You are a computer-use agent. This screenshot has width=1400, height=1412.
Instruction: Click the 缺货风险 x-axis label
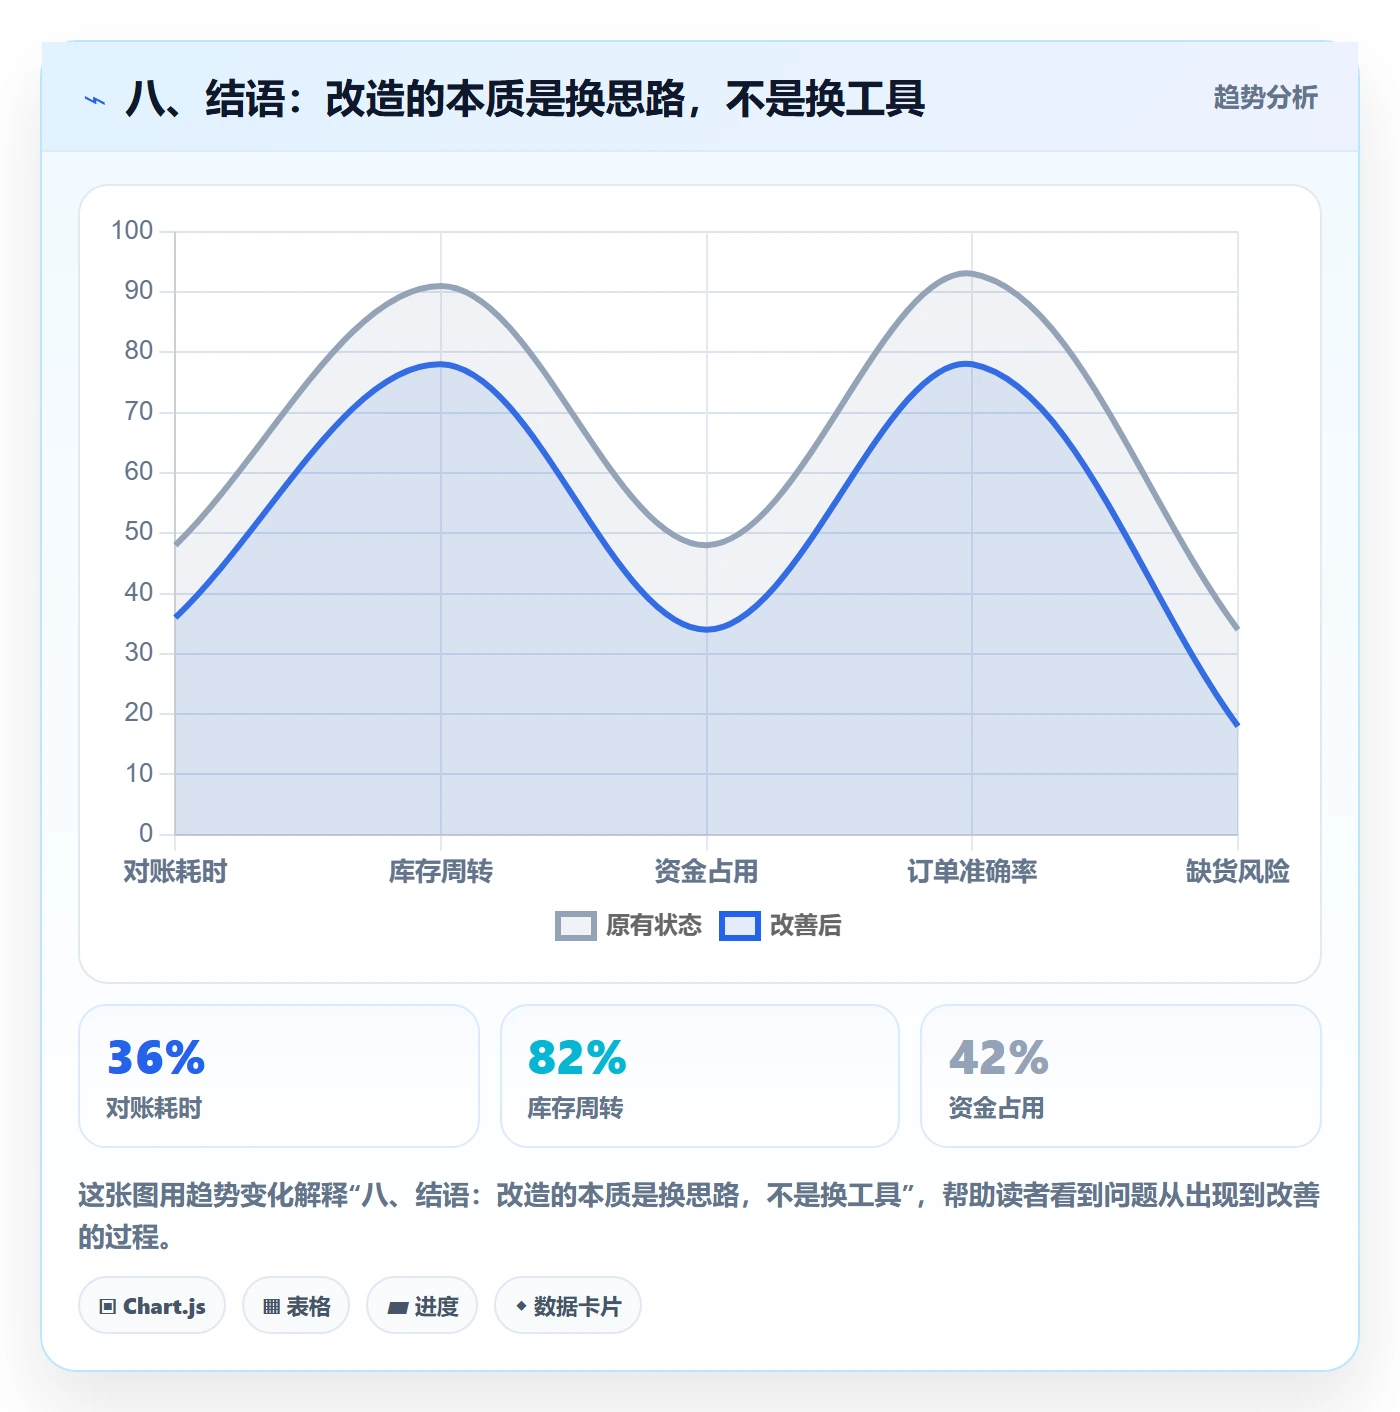coord(1238,872)
